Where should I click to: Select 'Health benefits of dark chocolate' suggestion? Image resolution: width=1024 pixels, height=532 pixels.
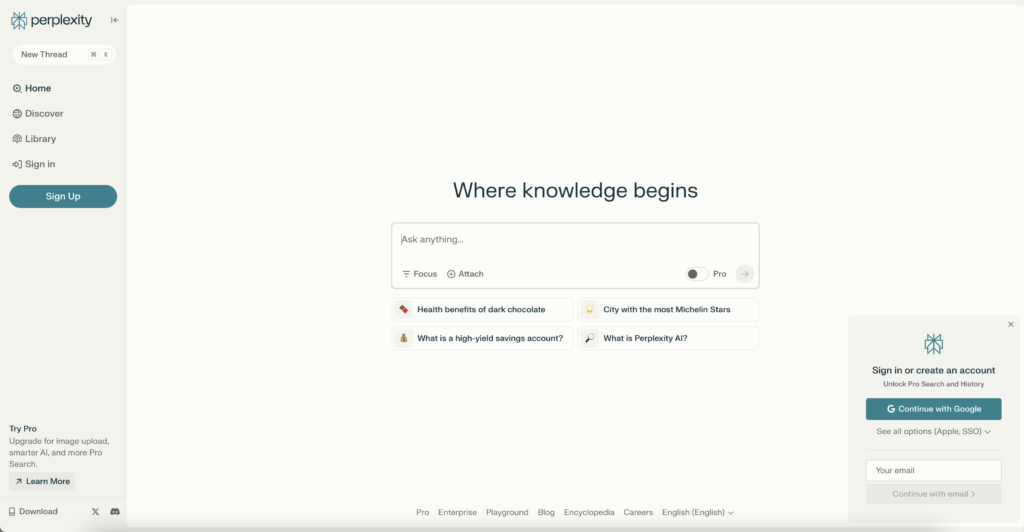[x=482, y=310]
